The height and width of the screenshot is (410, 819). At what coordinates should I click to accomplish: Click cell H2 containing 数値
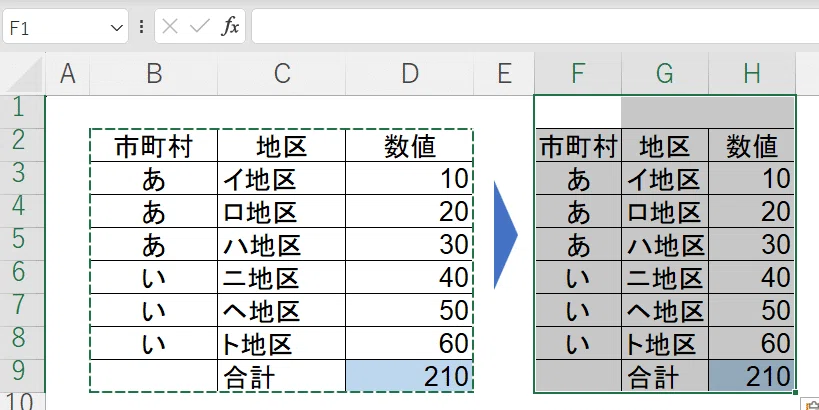[x=752, y=145]
